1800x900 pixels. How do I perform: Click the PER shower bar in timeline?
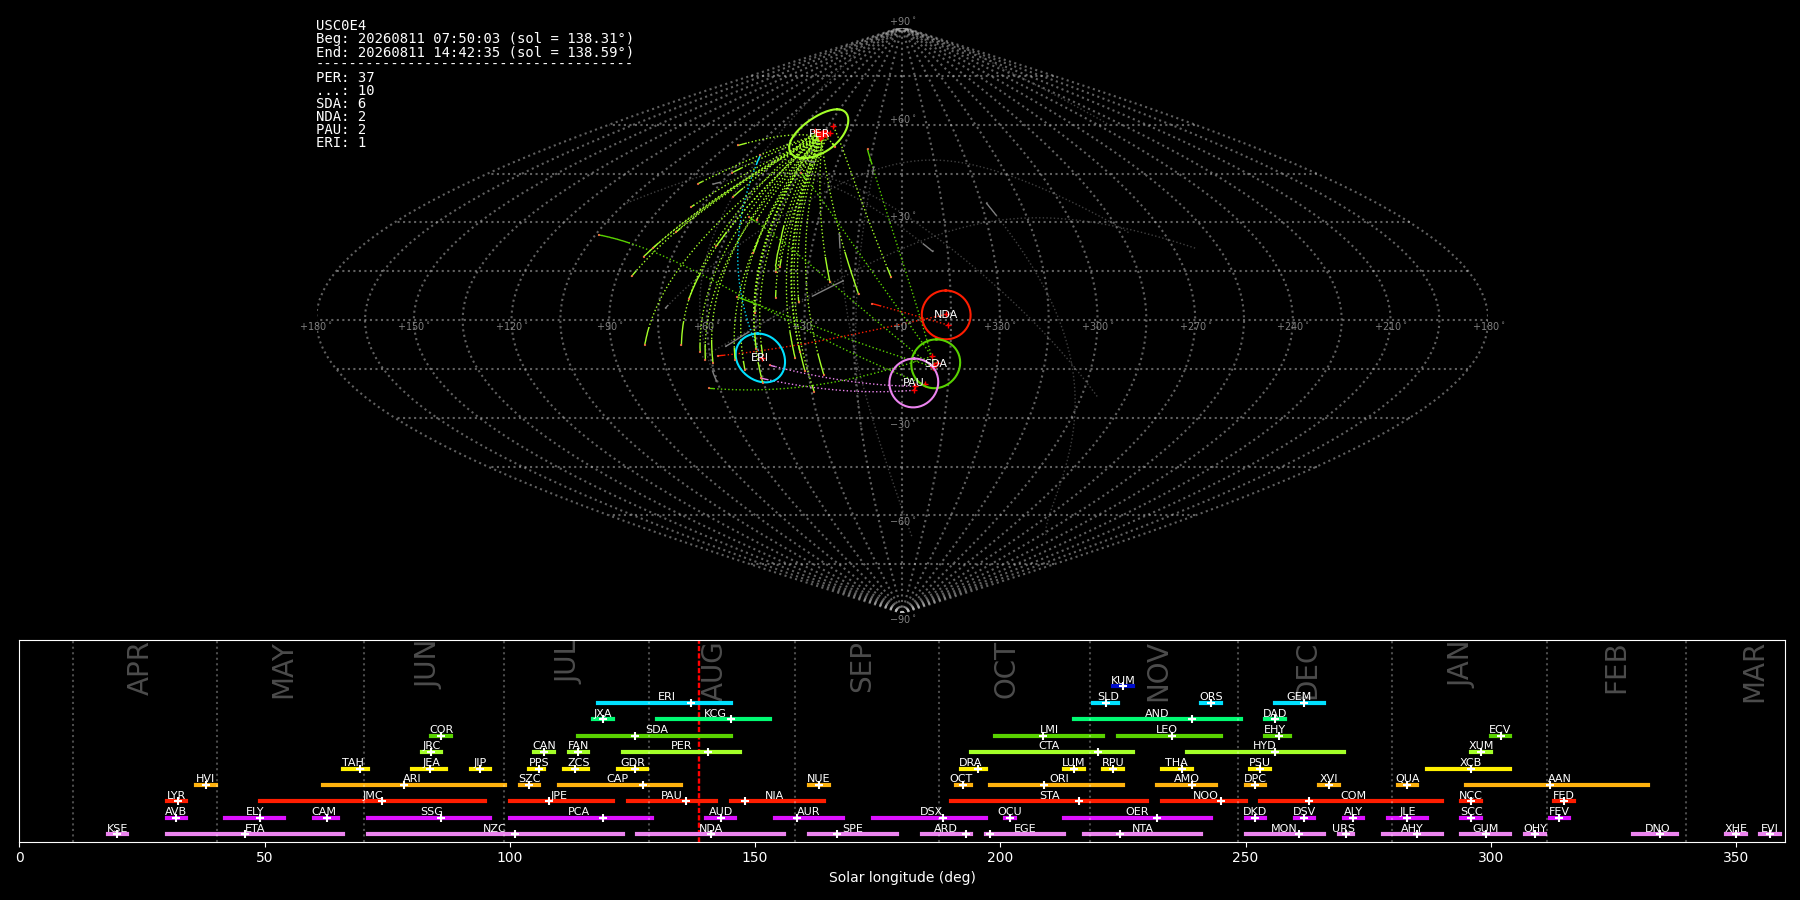[681, 752]
